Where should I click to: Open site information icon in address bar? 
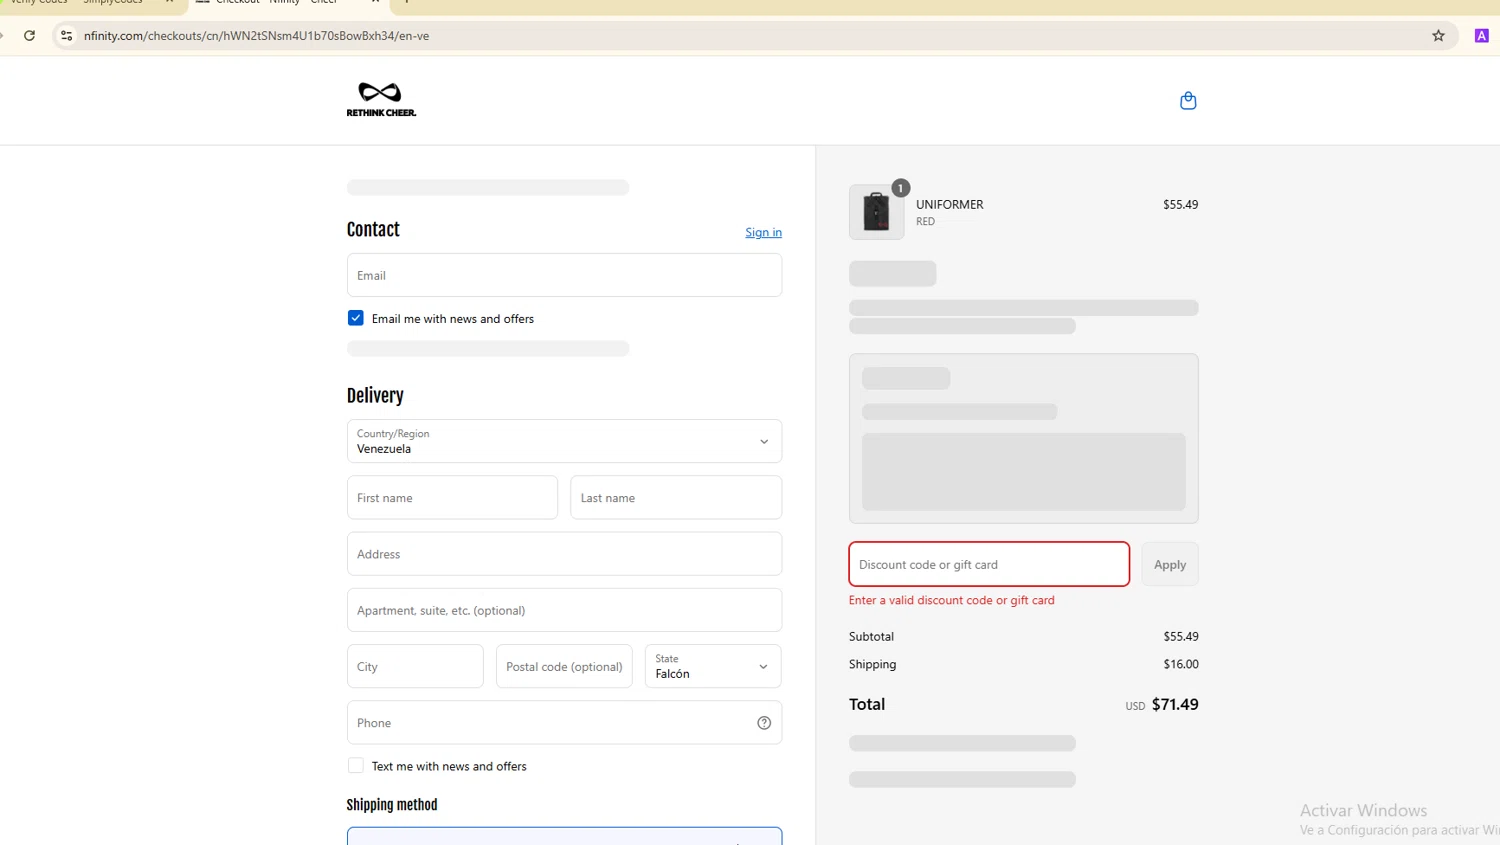point(66,36)
